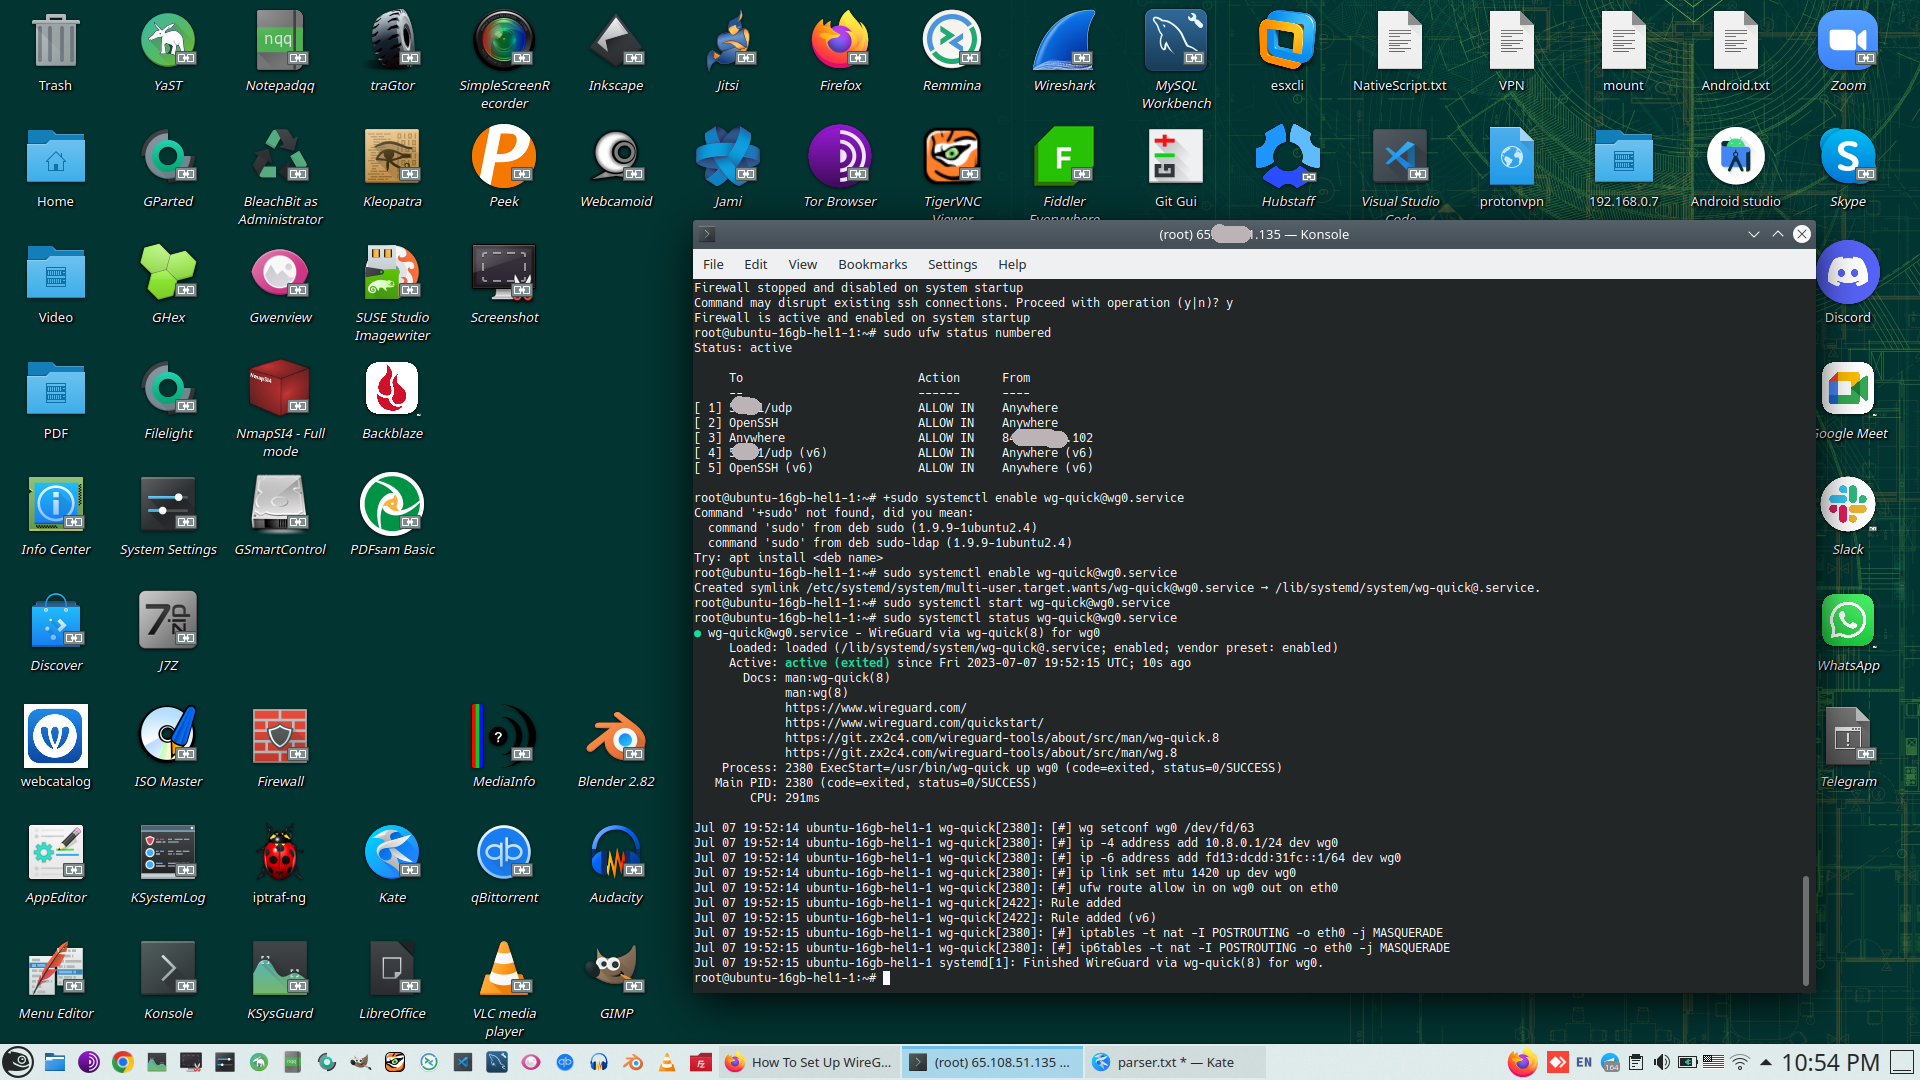Expand hidden system tray icons arrow
The height and width of the screenshot is (1080, 1920).
click(1766, 1062)
